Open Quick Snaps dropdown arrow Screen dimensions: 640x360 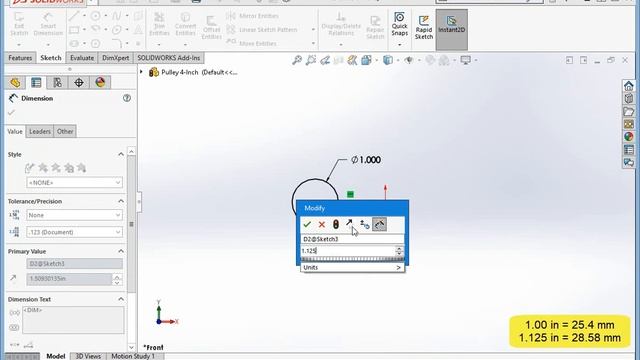[400, 44]
